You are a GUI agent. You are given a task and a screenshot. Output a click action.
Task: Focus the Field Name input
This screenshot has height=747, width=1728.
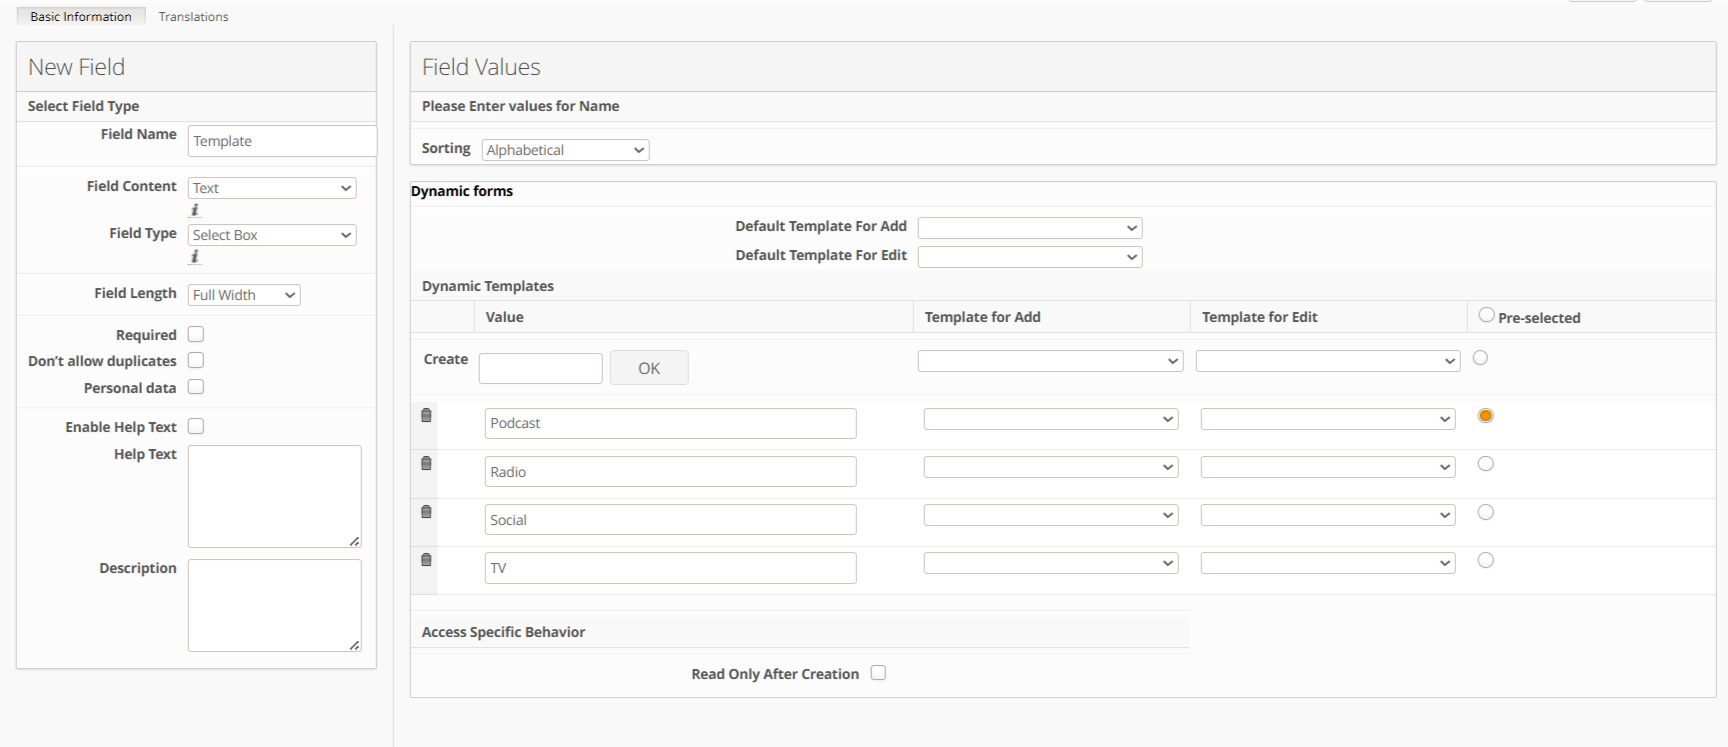point(282,141)
